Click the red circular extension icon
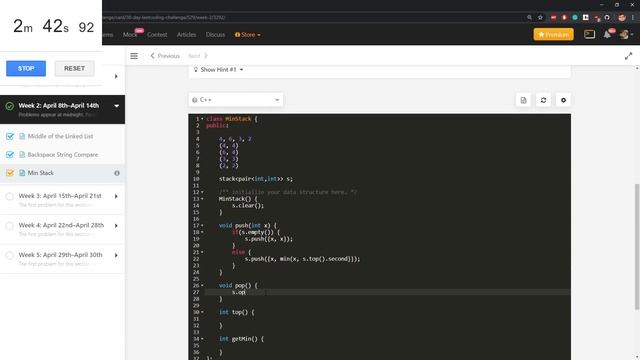640x360 pixels. click(564, 18)
